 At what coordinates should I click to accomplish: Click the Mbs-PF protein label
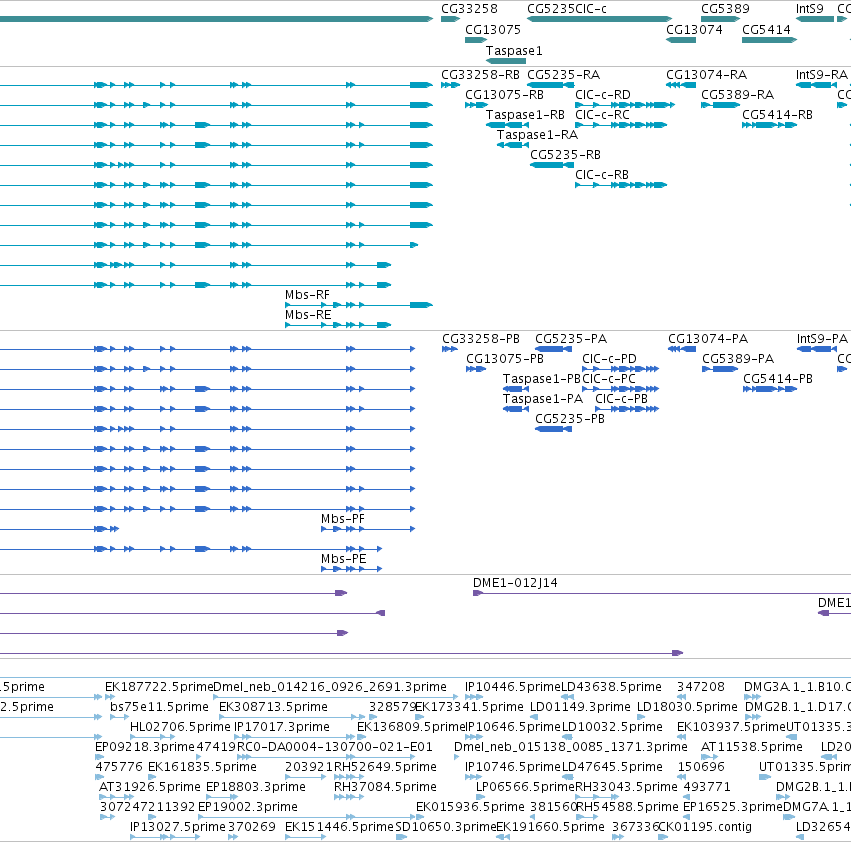[x=343, y=520]
